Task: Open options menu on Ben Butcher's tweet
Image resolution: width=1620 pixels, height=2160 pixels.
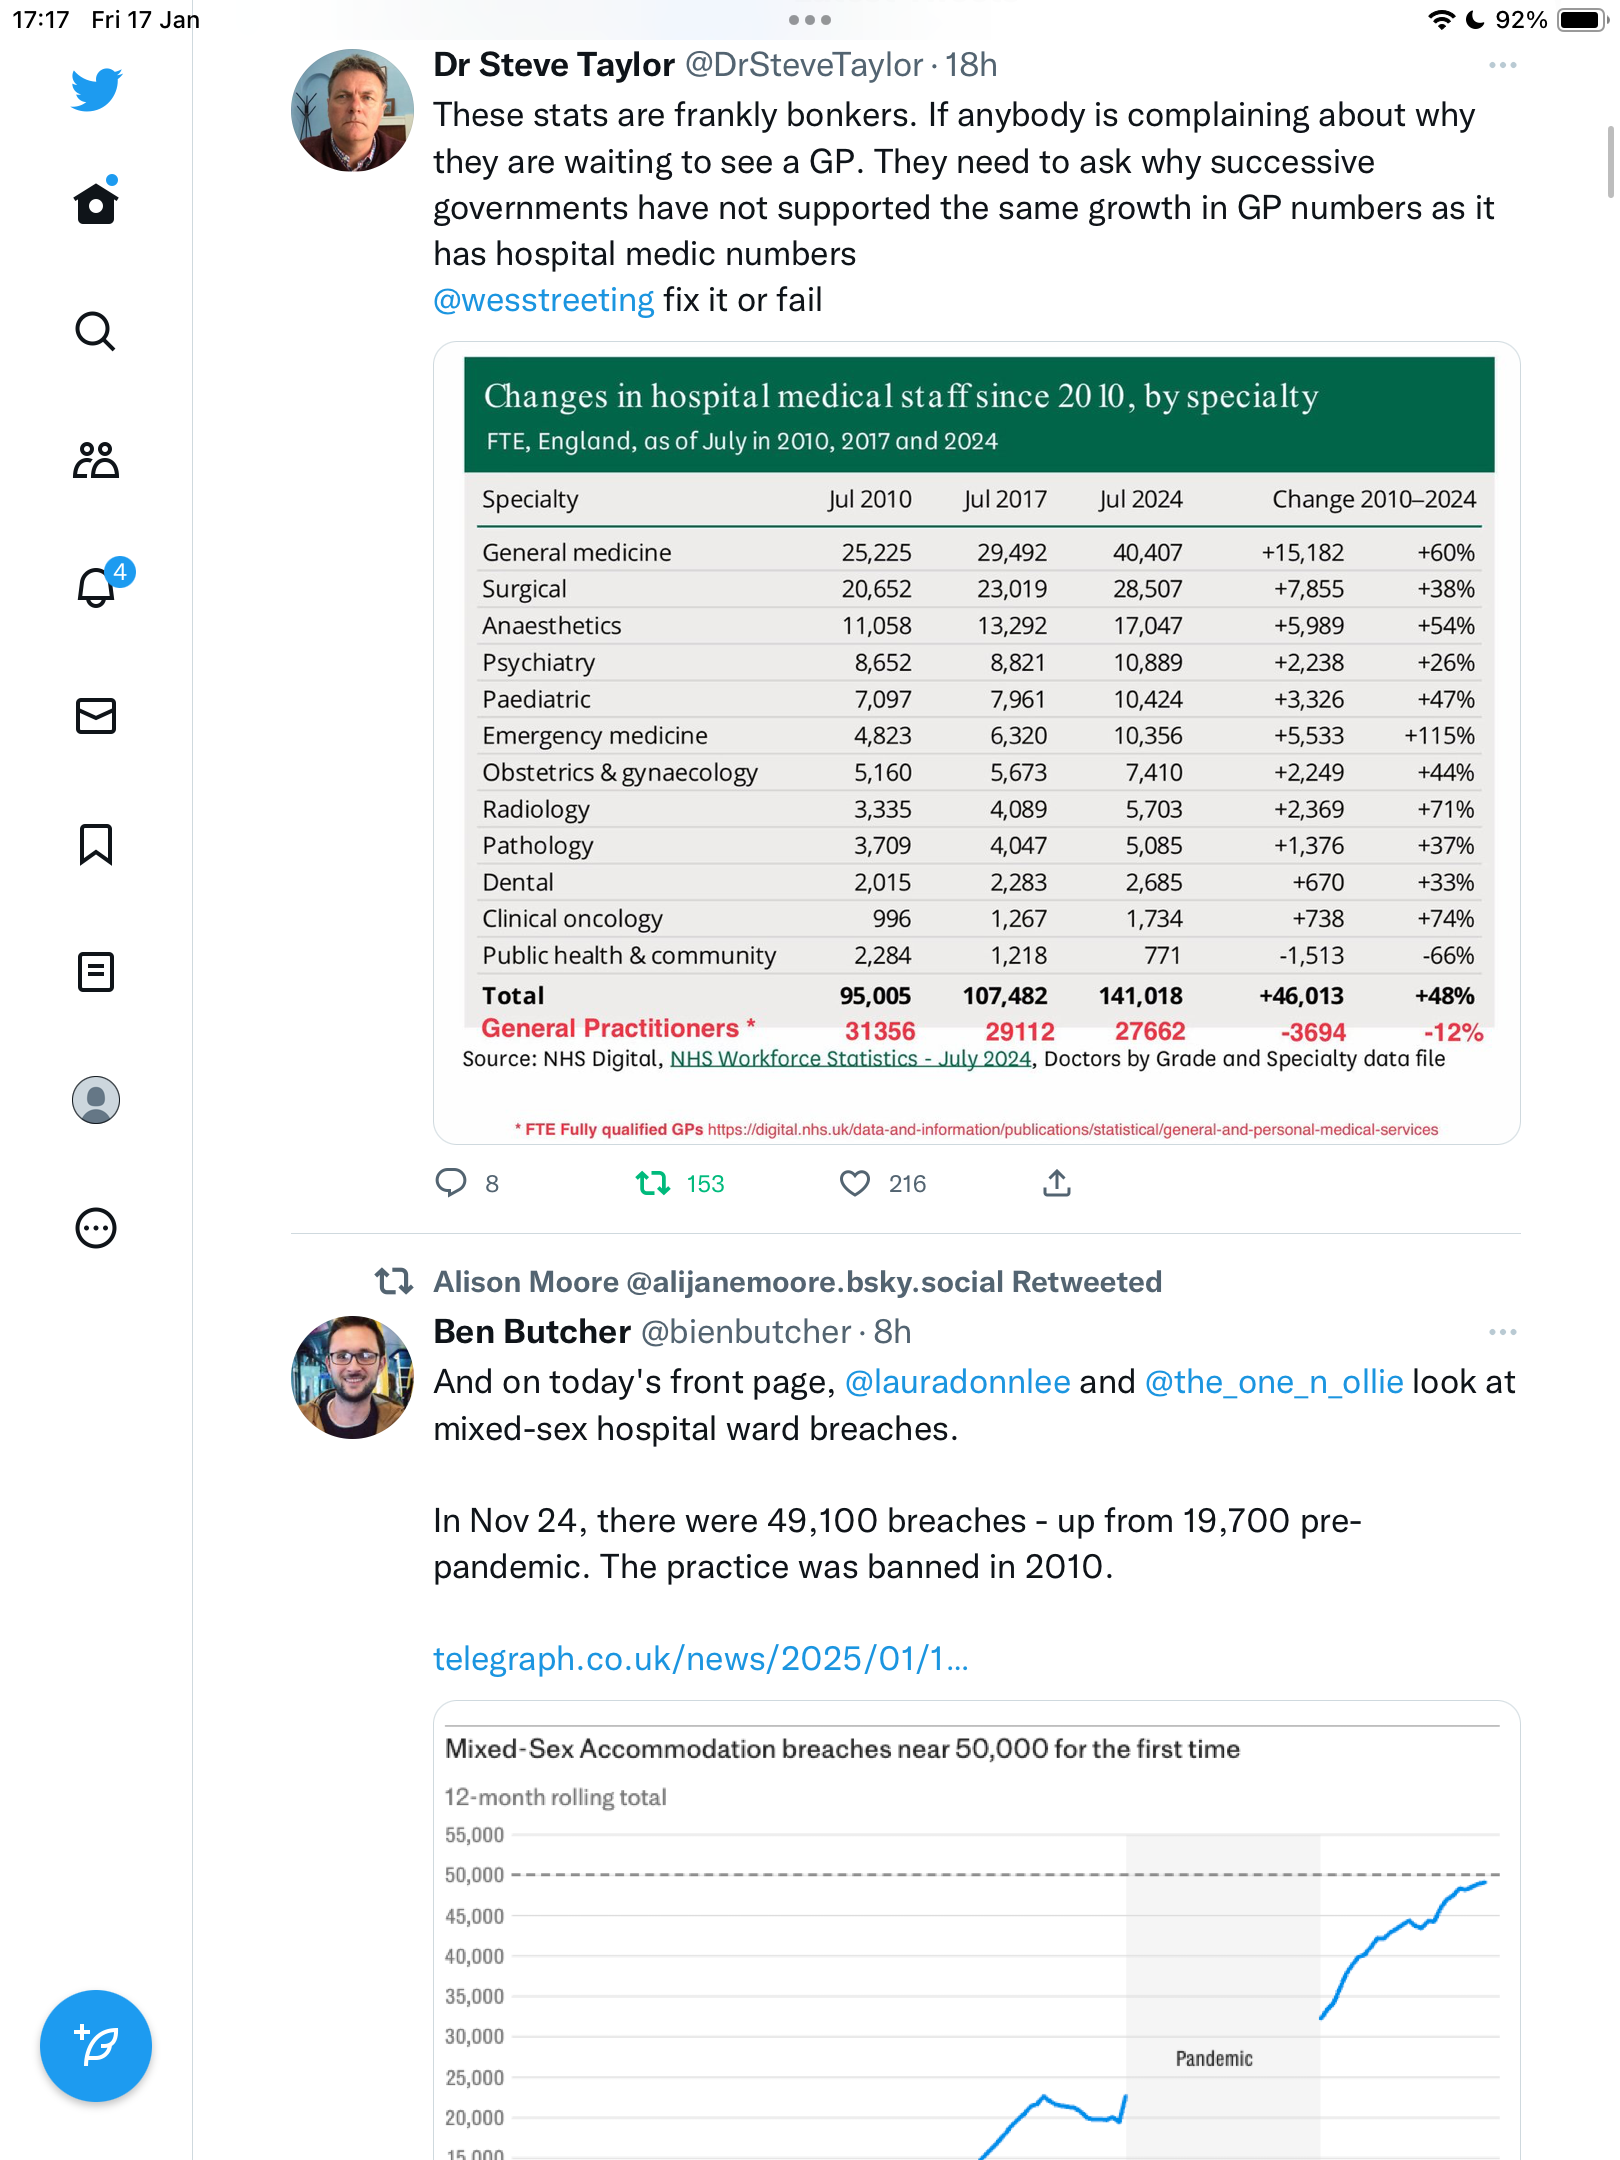Action: [1502, 1332]
